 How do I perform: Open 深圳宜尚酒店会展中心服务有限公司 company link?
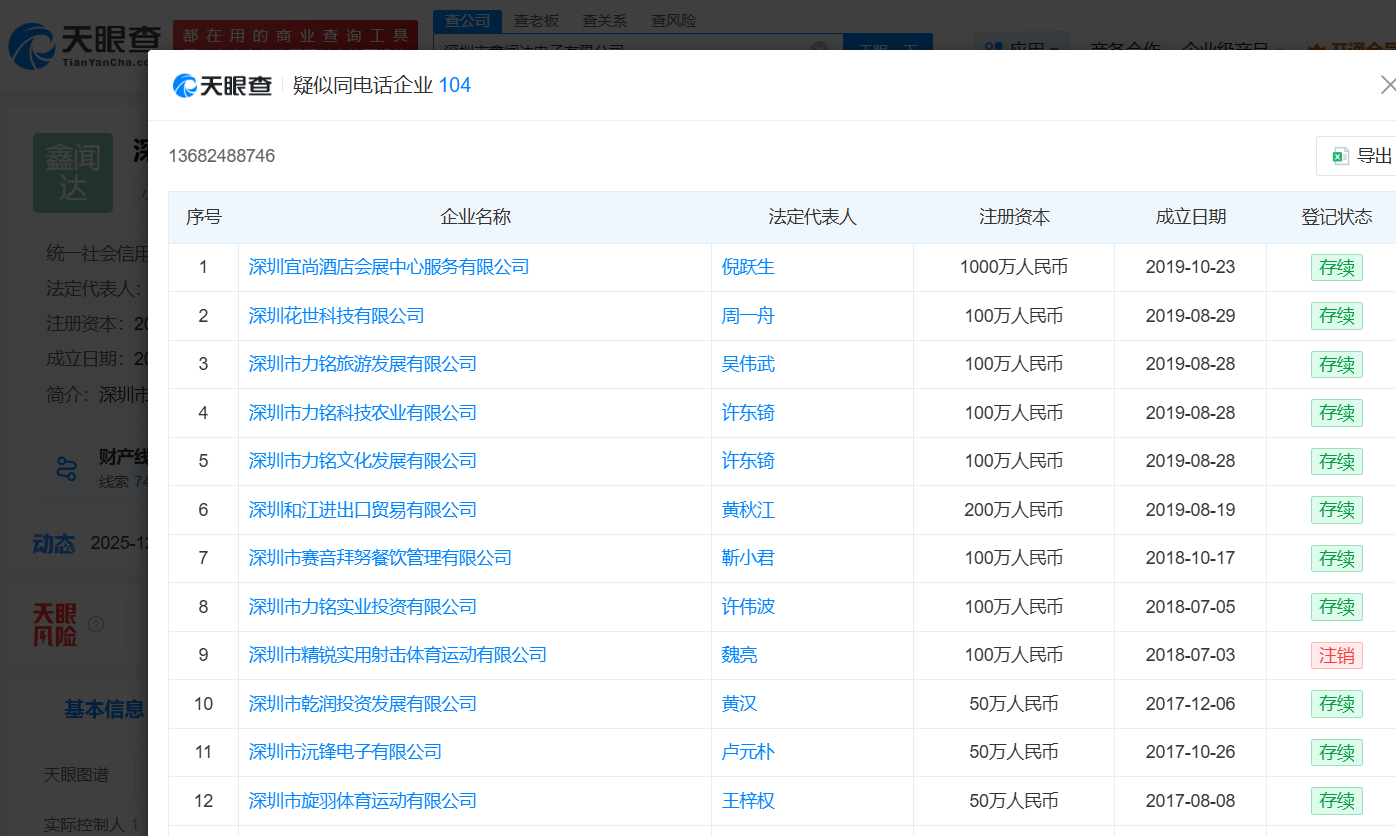[389, 267]
